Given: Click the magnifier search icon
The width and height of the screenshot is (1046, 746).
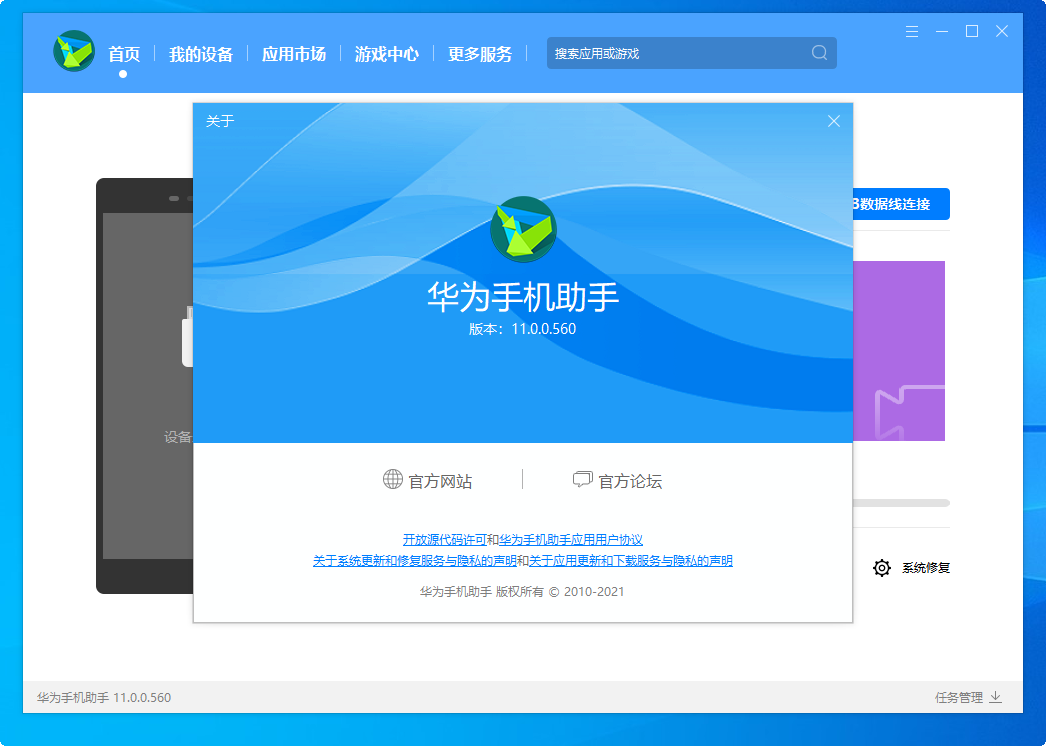Looking at the screenshot, I should coord(819,53).
